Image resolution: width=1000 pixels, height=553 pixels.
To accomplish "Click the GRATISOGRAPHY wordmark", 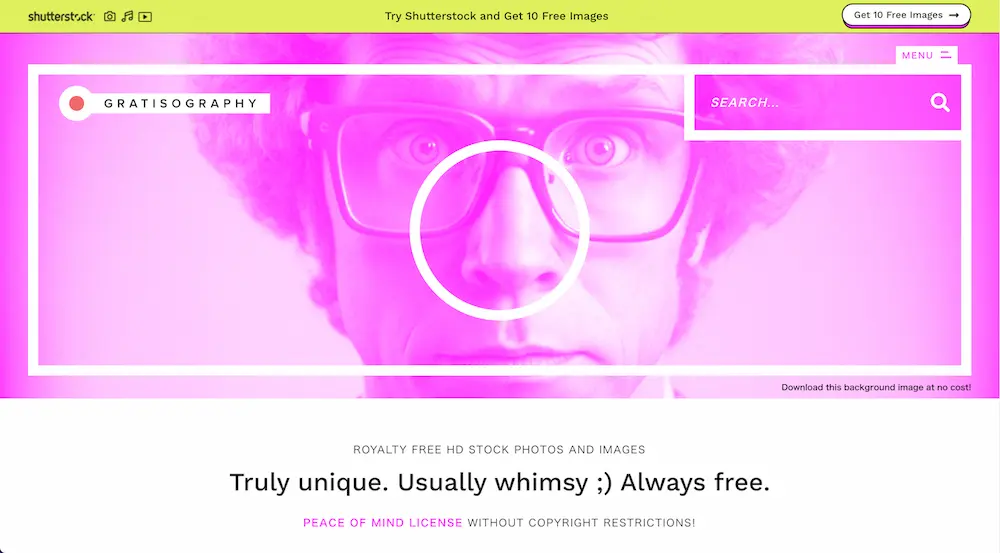I will [x=180, y=103].
